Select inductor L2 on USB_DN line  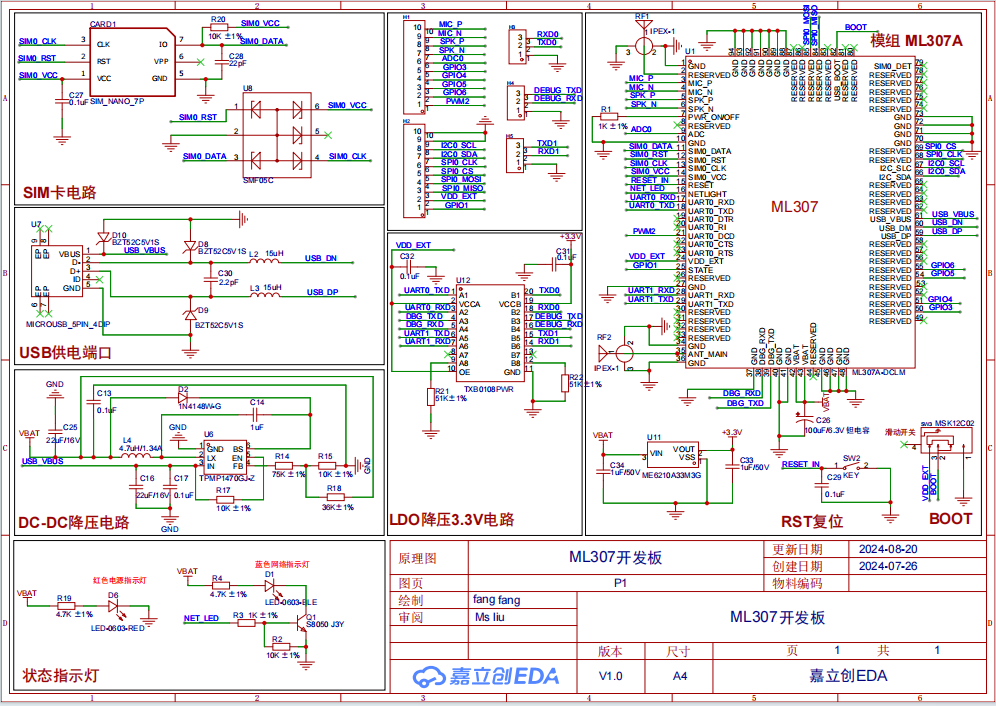coord(266,259)
